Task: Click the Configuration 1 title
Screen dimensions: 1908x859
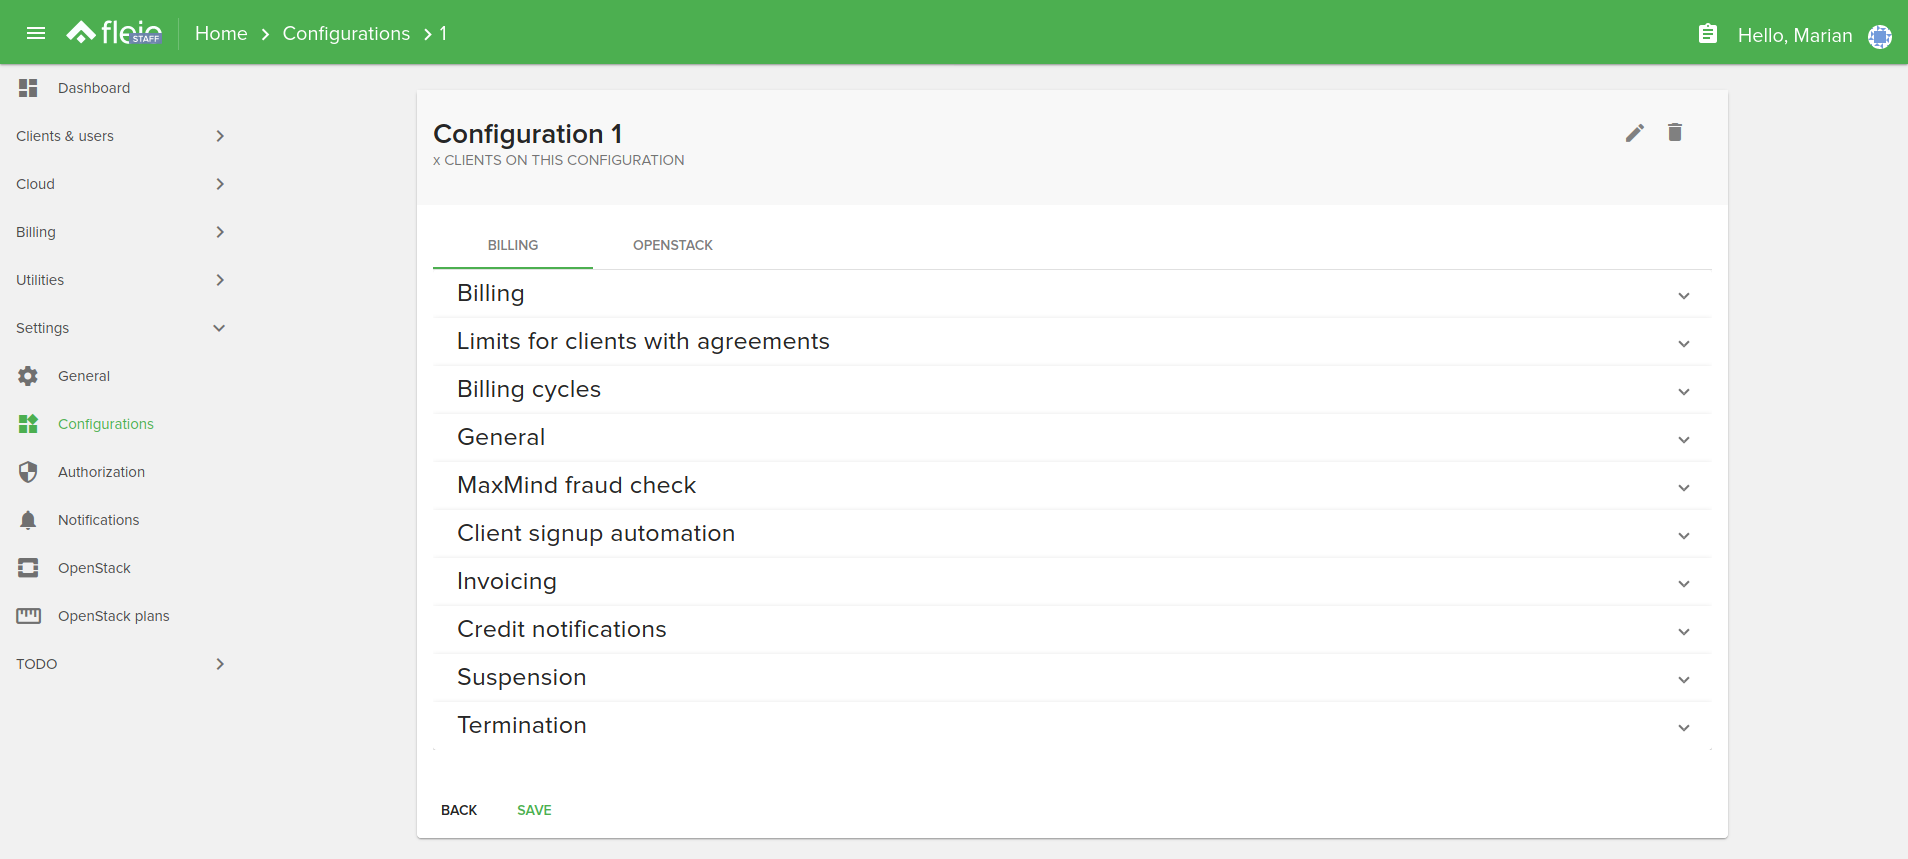Action: [x=527, y=134]
